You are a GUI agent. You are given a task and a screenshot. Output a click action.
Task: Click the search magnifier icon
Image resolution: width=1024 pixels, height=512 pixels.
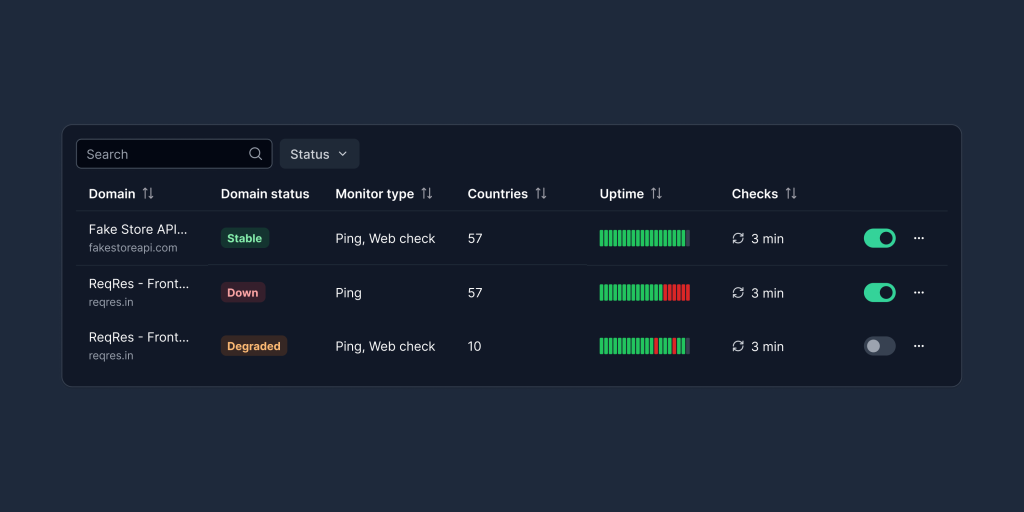pos(256,154)
